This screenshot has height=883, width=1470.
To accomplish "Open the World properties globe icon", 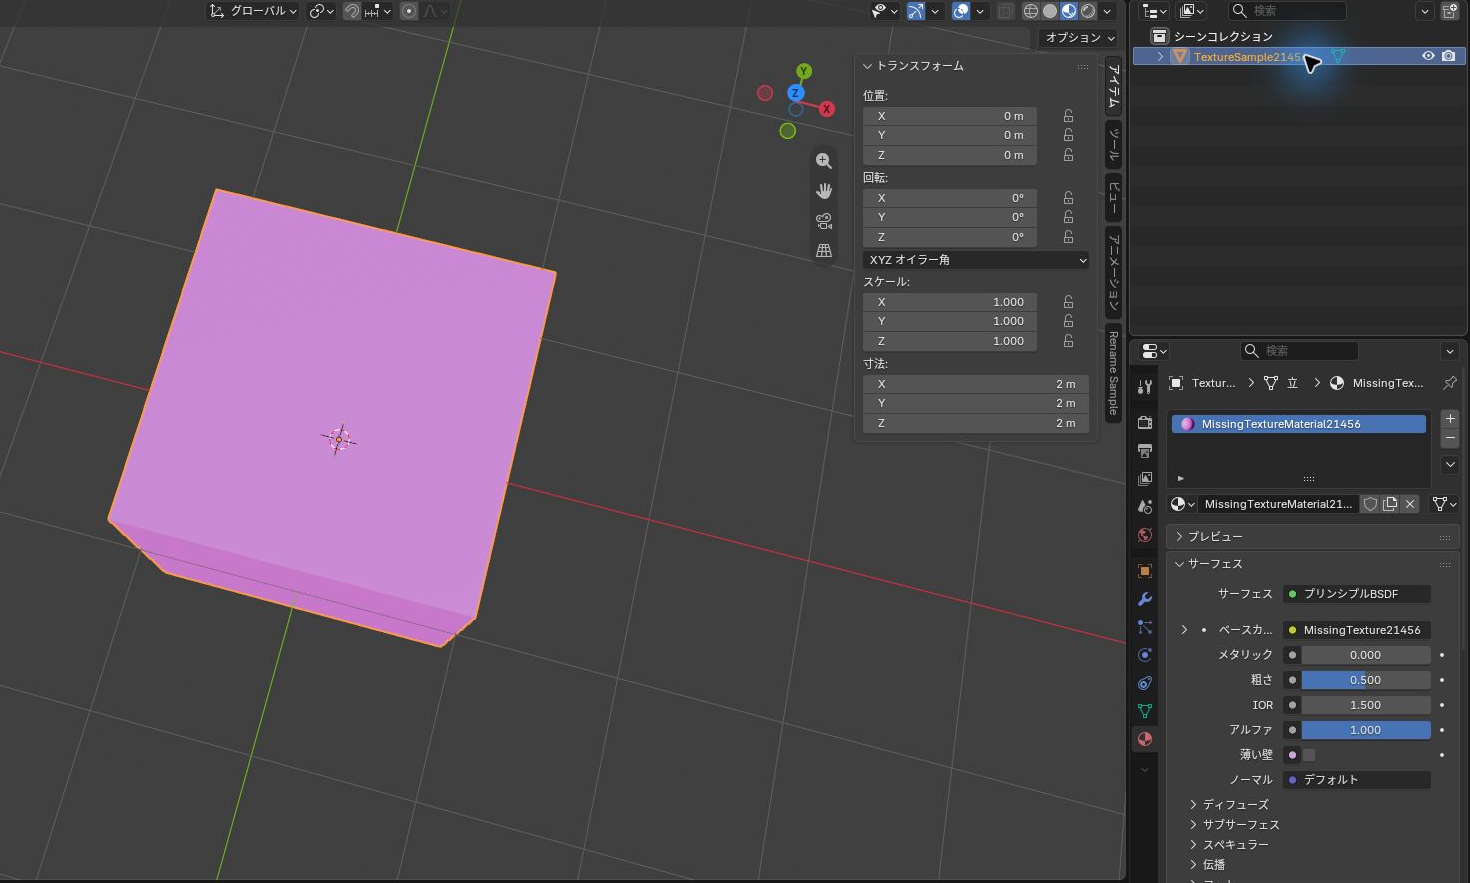I will [1145, 535].
